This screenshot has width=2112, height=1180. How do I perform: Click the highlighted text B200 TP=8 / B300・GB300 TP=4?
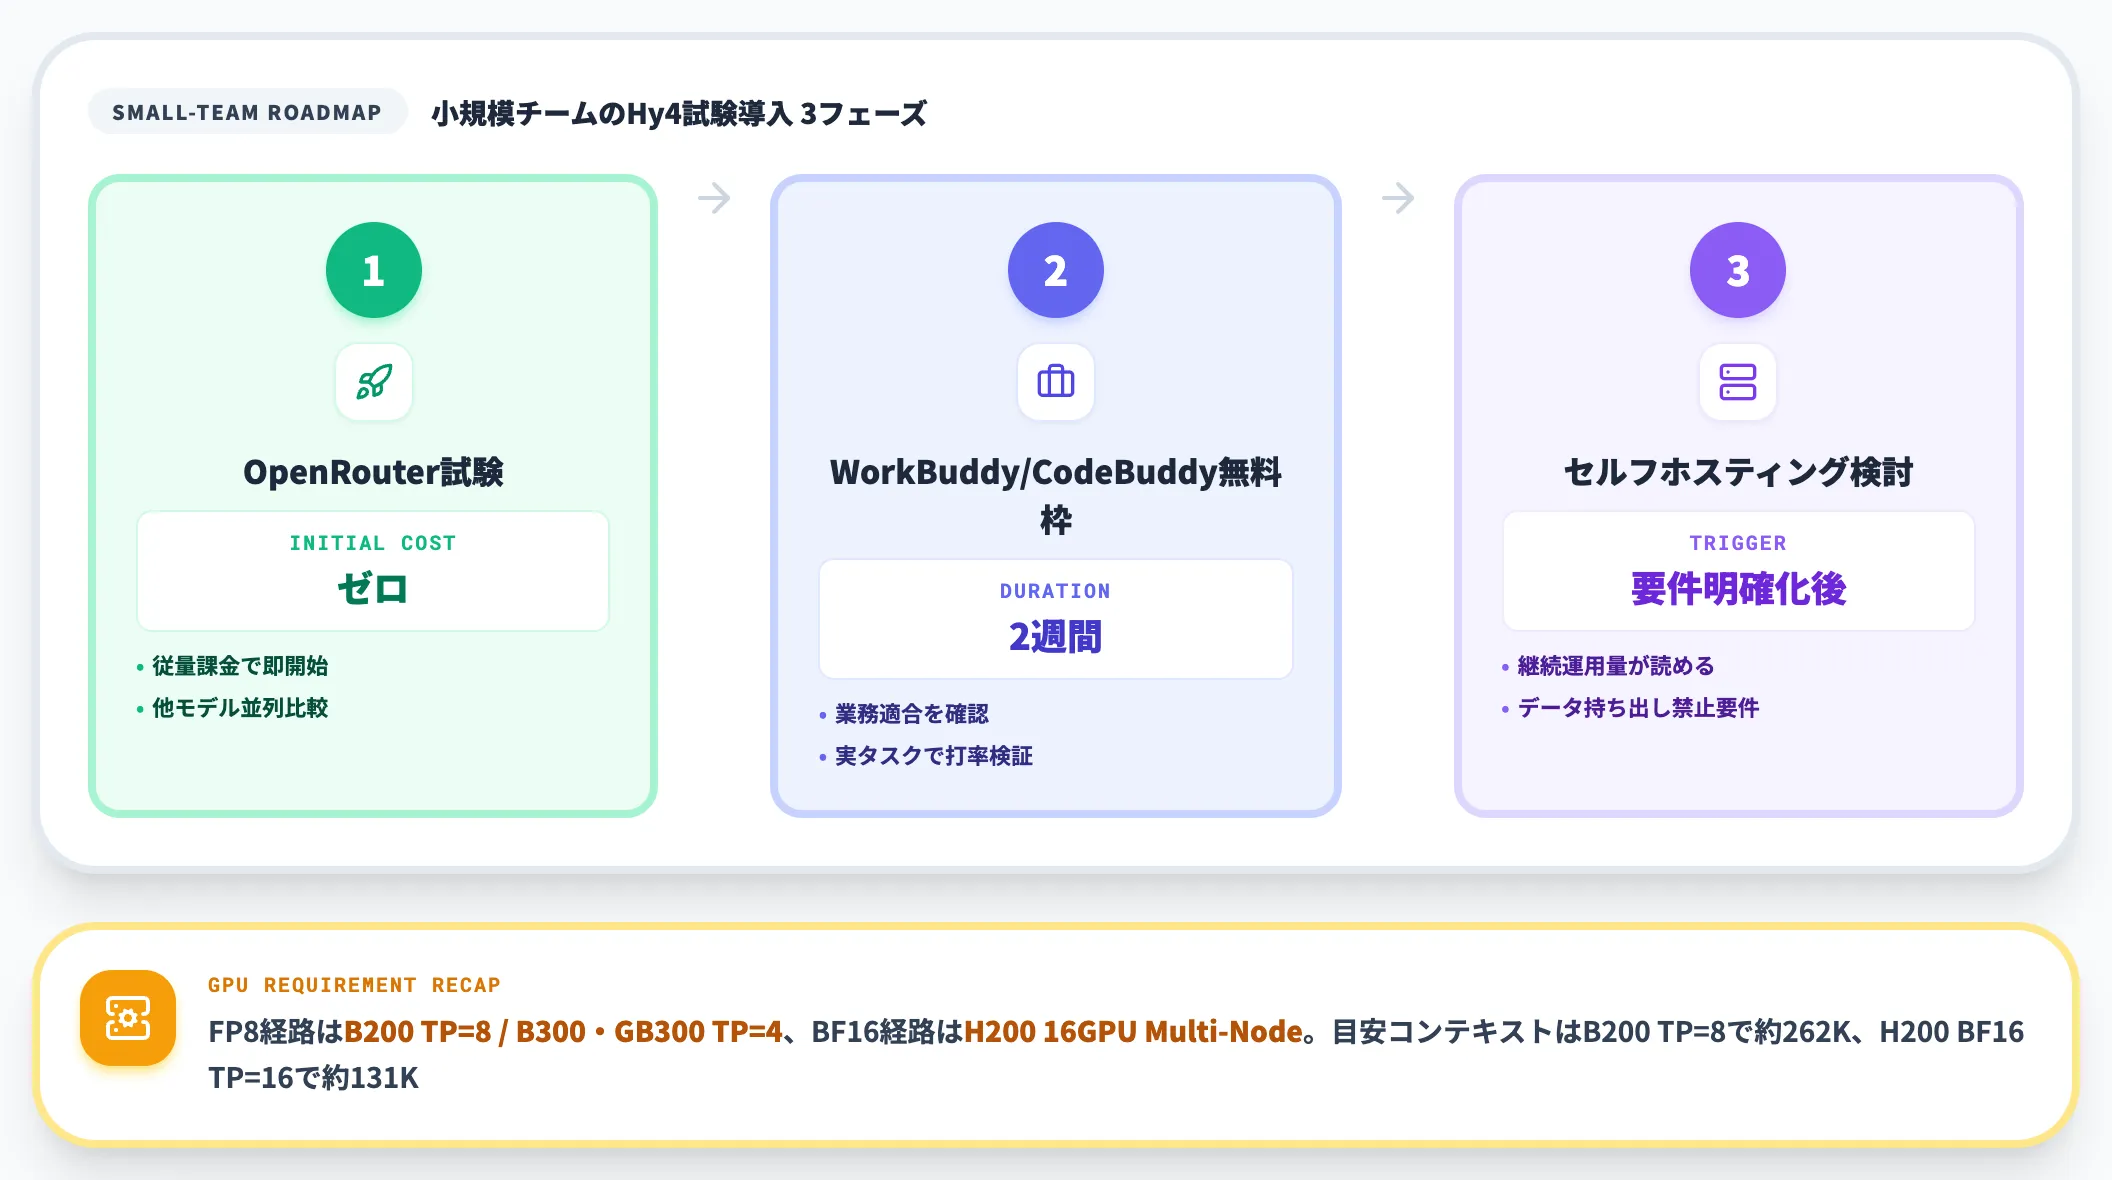(x=563, y=1031)
